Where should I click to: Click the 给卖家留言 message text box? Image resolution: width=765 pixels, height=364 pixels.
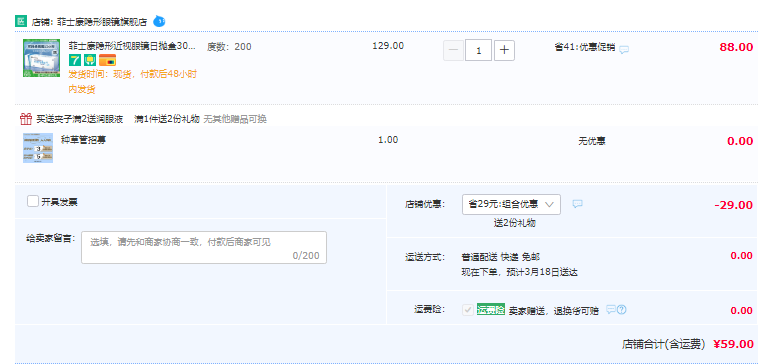tap(204, 247)
